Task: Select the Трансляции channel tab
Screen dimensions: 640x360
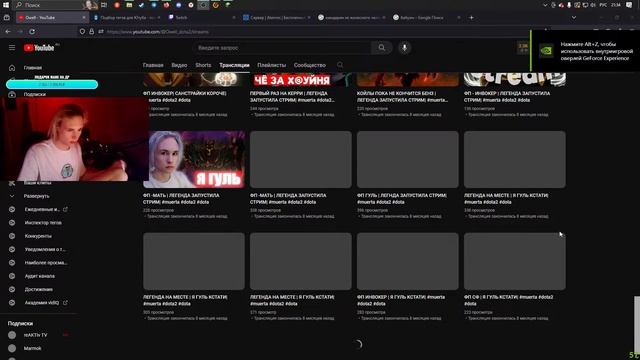Action: [x=234, y=65]
